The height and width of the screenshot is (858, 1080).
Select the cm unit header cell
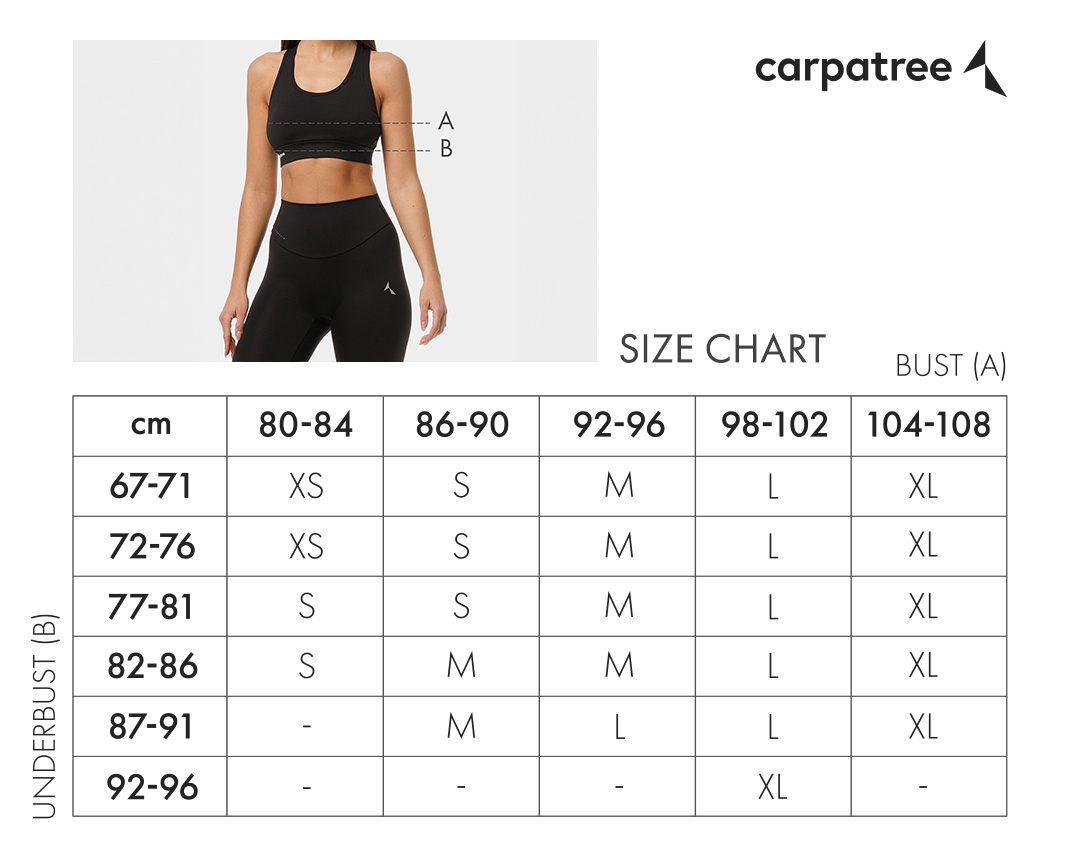[x=150, y=425]
